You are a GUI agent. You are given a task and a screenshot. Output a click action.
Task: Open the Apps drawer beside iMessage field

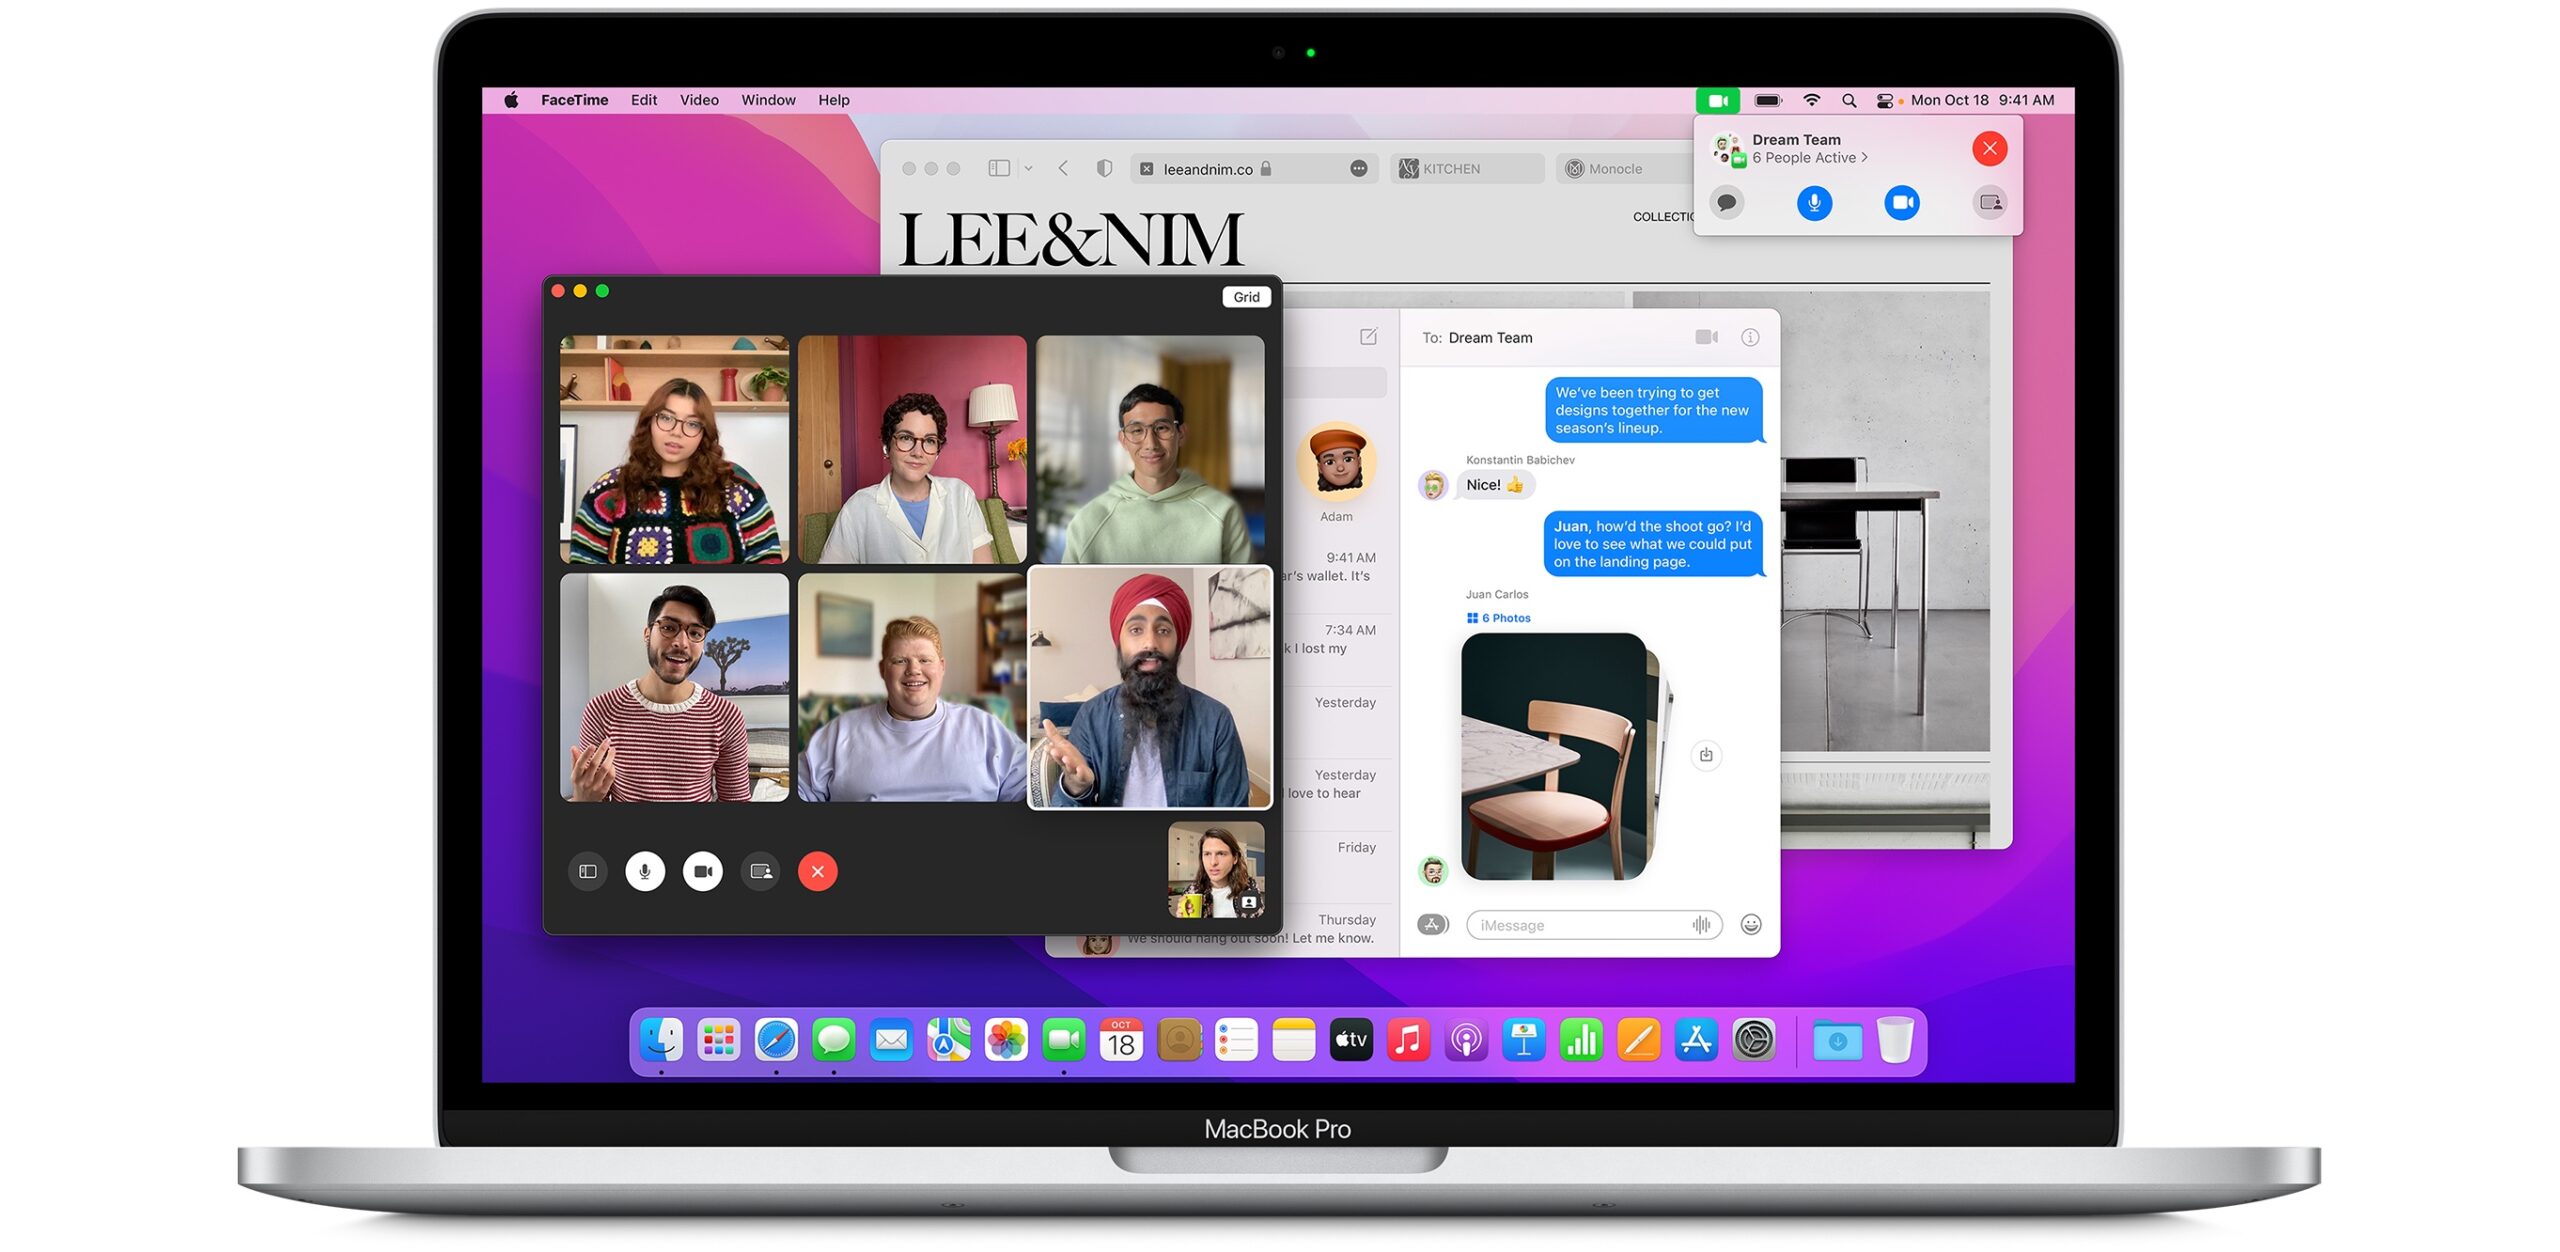tap(1432, 925)
